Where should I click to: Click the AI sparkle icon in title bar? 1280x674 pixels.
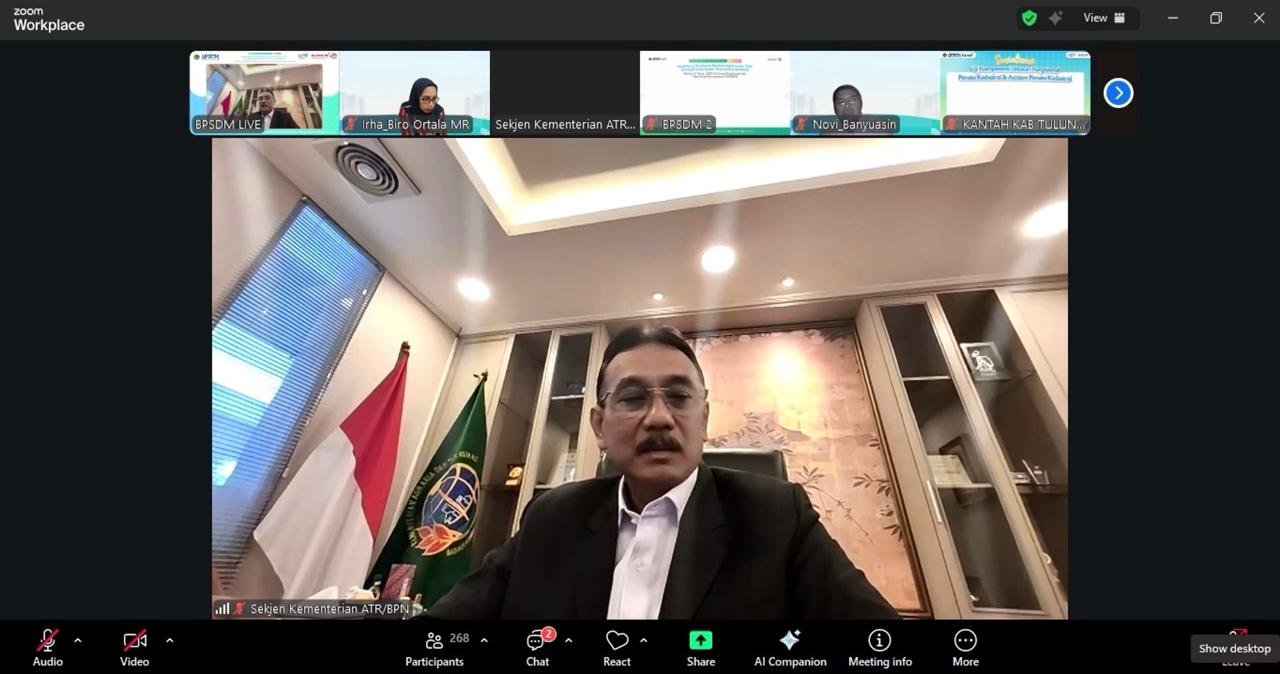pos(1056,18)
